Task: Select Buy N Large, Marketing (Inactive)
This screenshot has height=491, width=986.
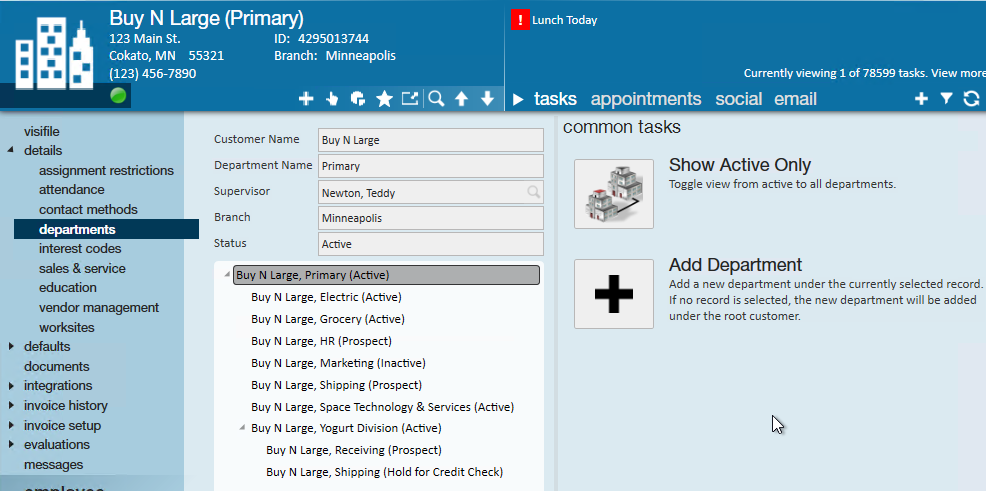Action: pyautogui.click(x=338, y=363)
